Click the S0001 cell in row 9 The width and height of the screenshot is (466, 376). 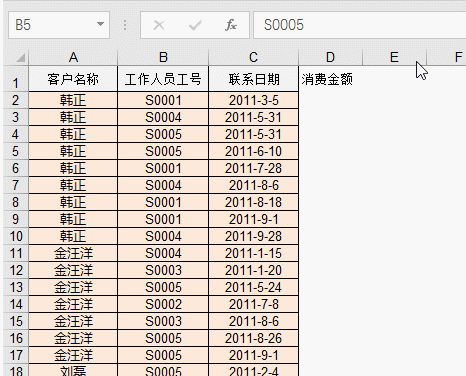(163, 219)
